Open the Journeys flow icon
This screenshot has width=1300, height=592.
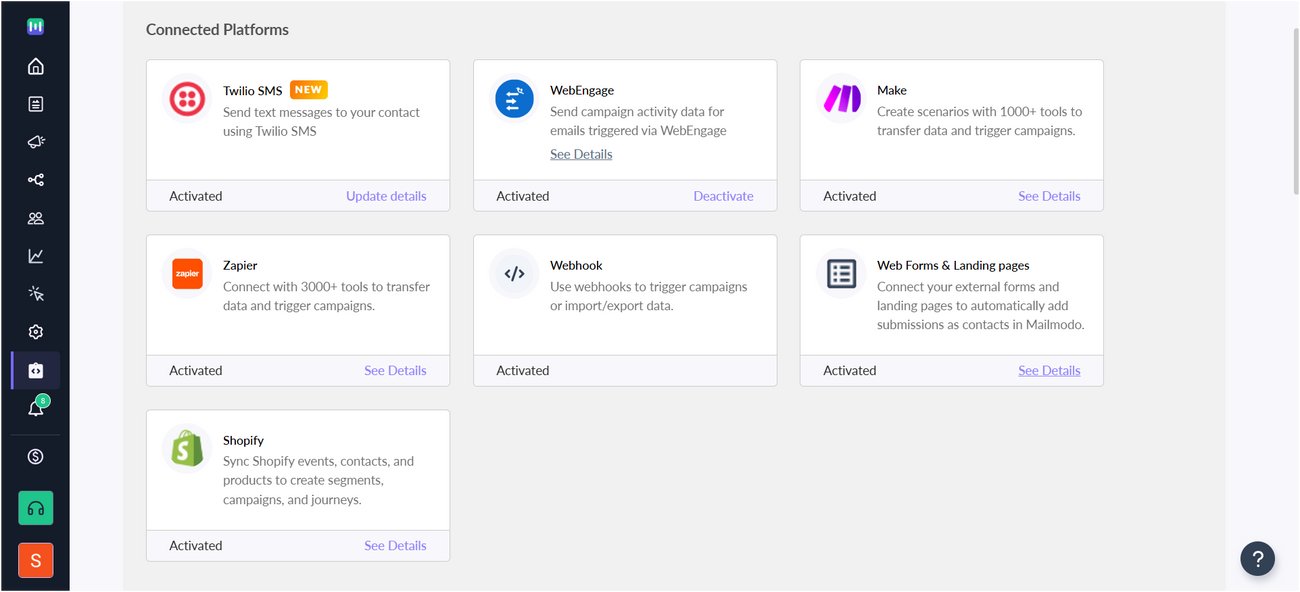pyautogui.click(x=35, y=180)
